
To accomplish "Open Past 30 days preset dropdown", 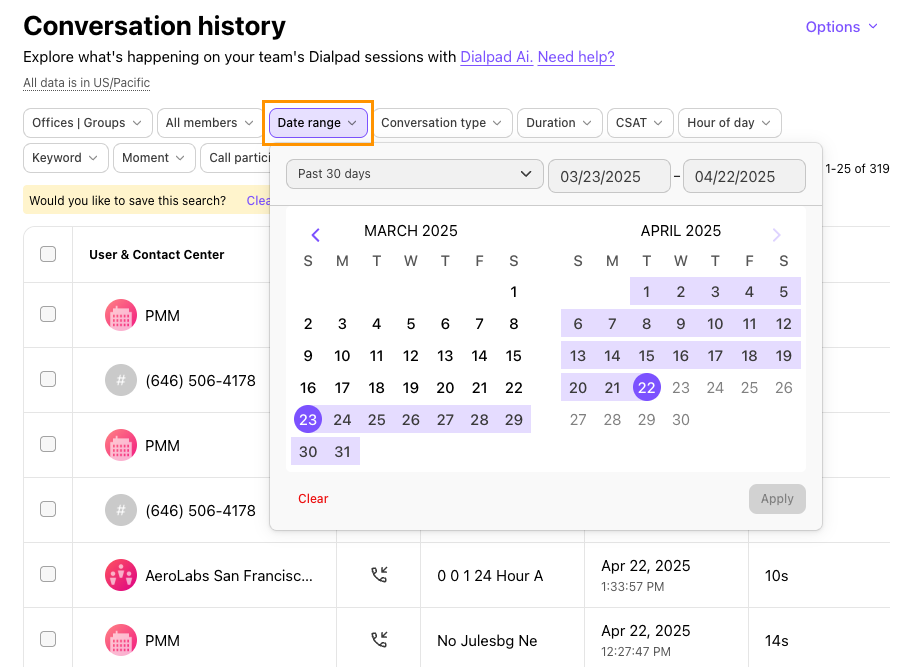I will (x=415, y=174).
